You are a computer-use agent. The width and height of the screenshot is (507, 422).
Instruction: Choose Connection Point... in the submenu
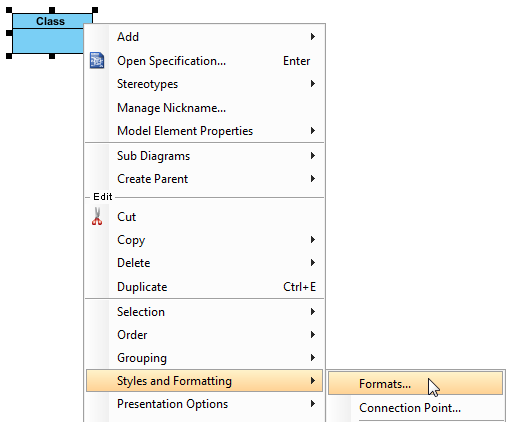click(x=415, y=408)
